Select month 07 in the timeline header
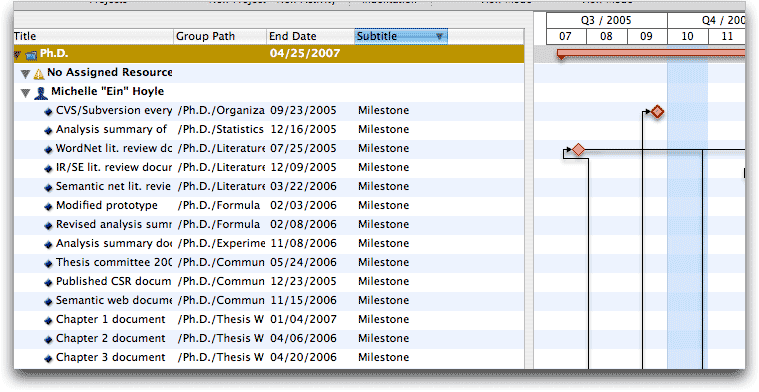Image resolution: width=759 pixels, height=392 pixels. [x=566, y=36]
